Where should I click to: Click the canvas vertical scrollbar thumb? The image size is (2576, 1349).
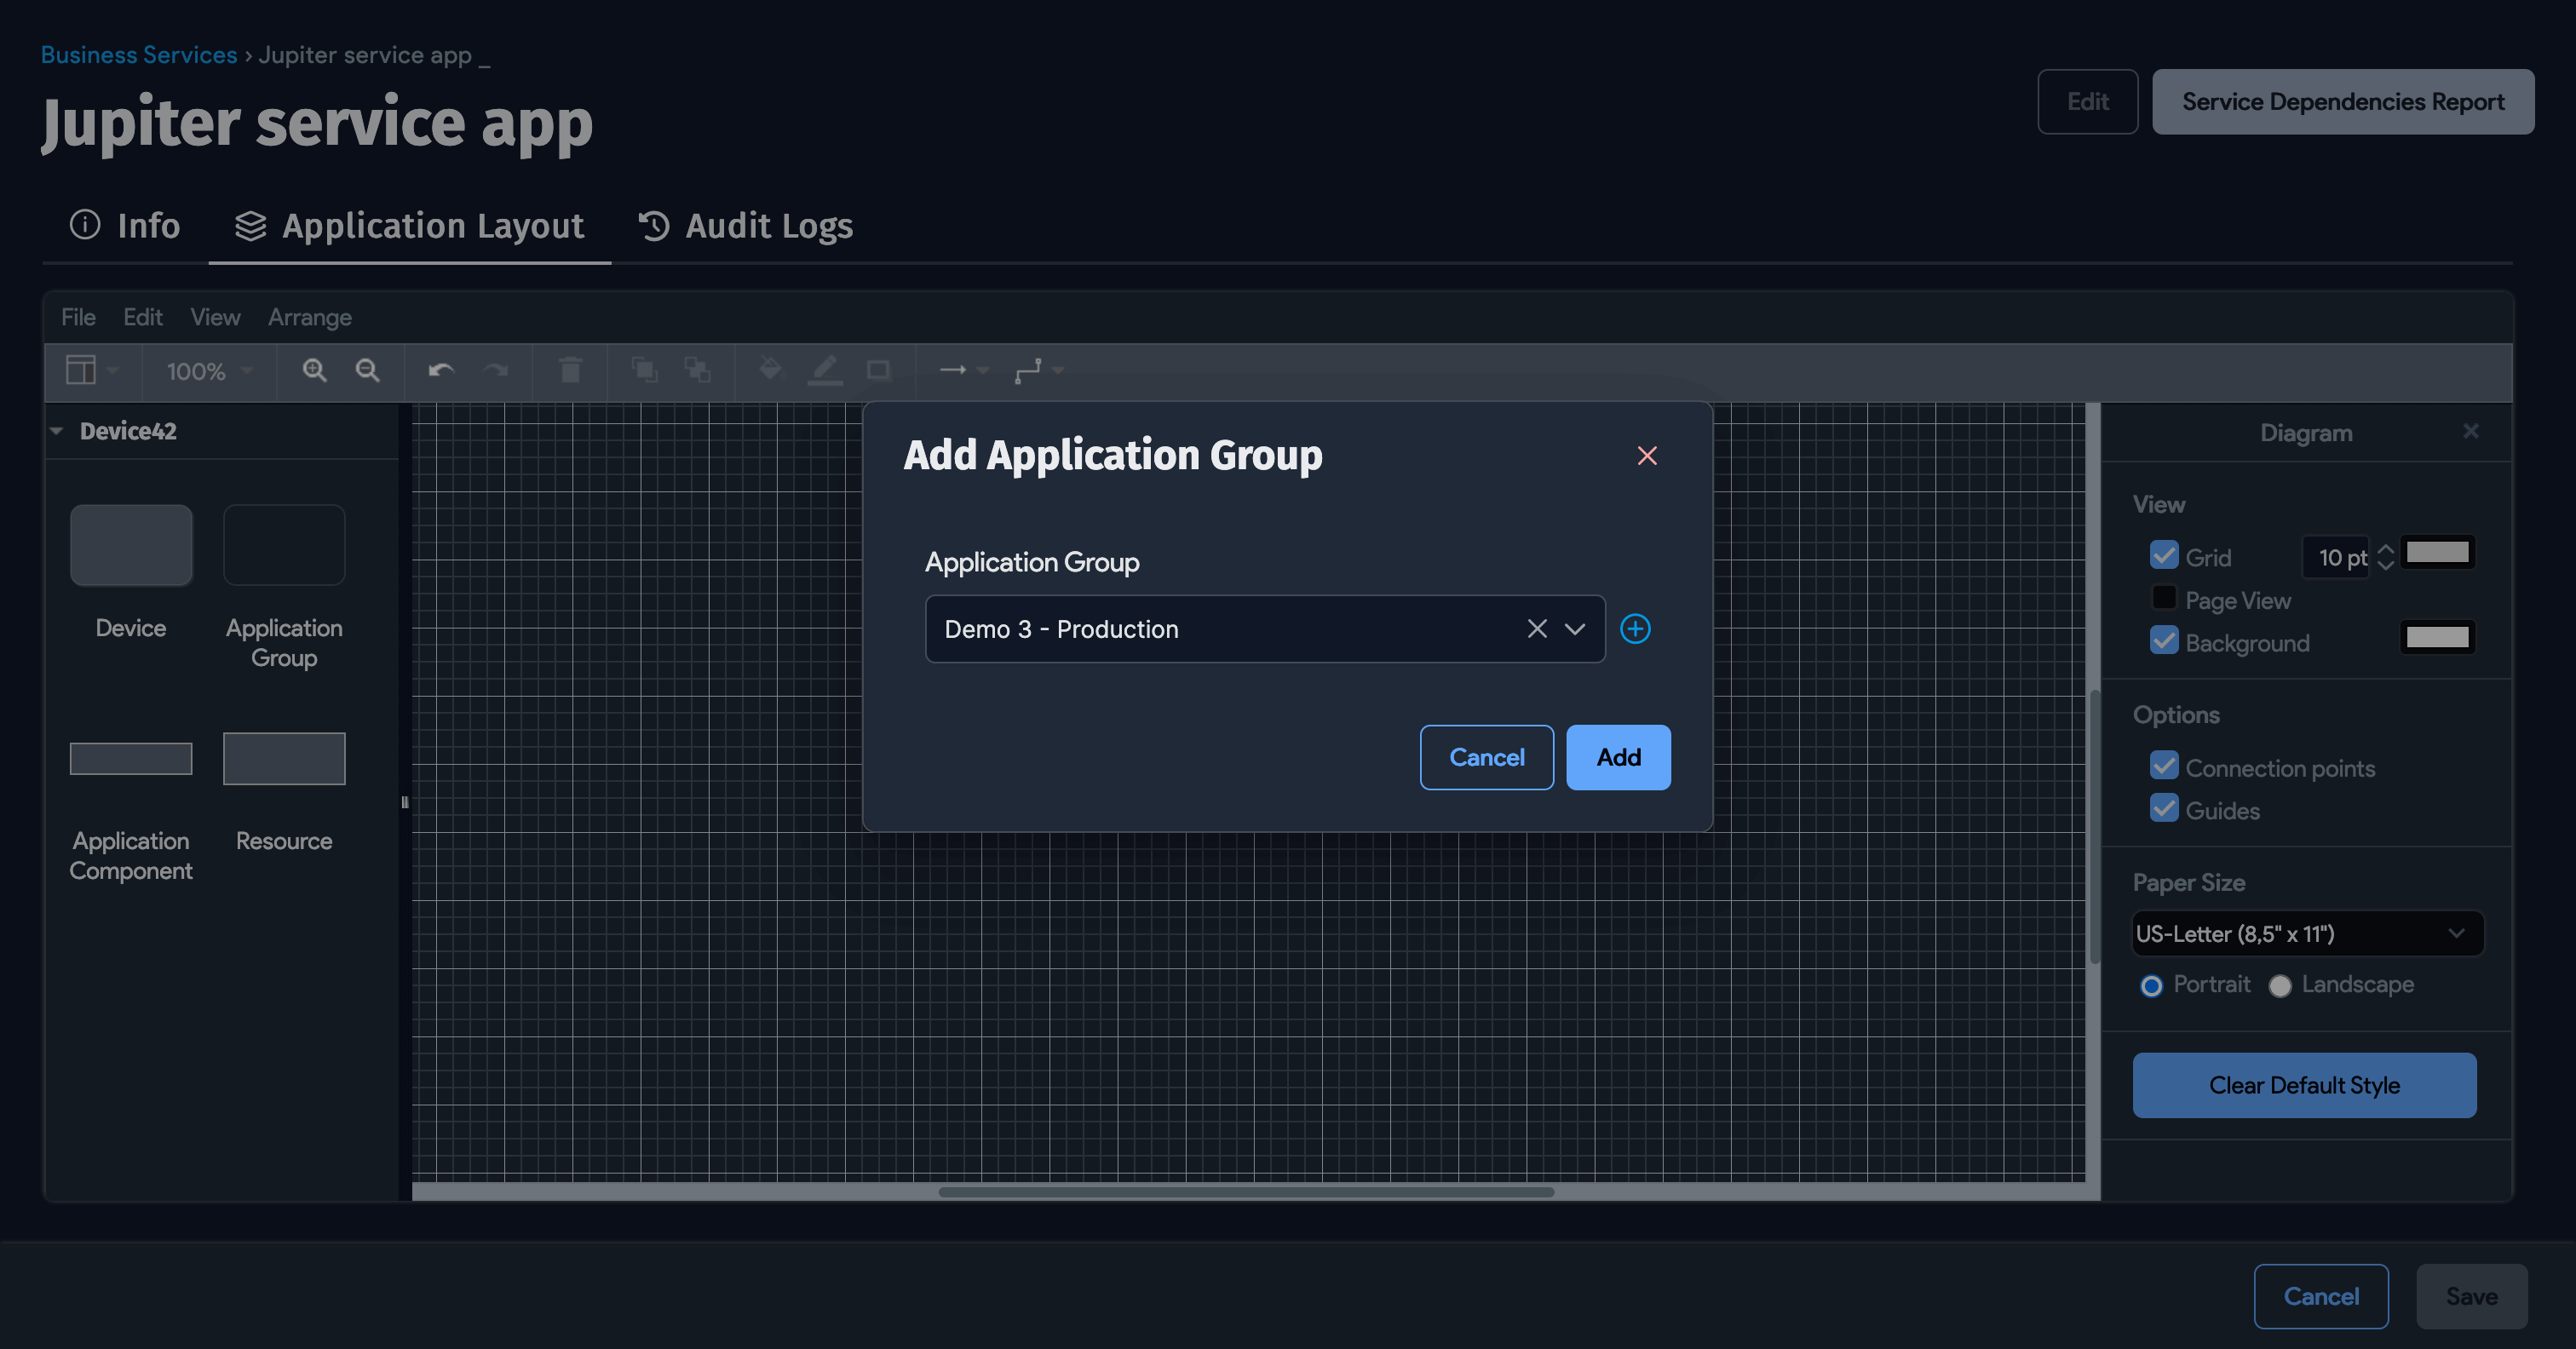pos(2094,826)
